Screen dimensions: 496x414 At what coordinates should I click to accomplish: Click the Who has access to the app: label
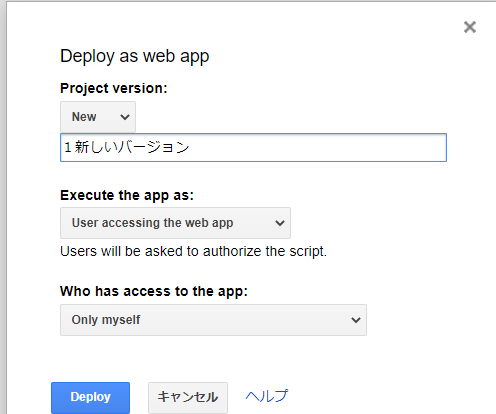coord(154,291)
